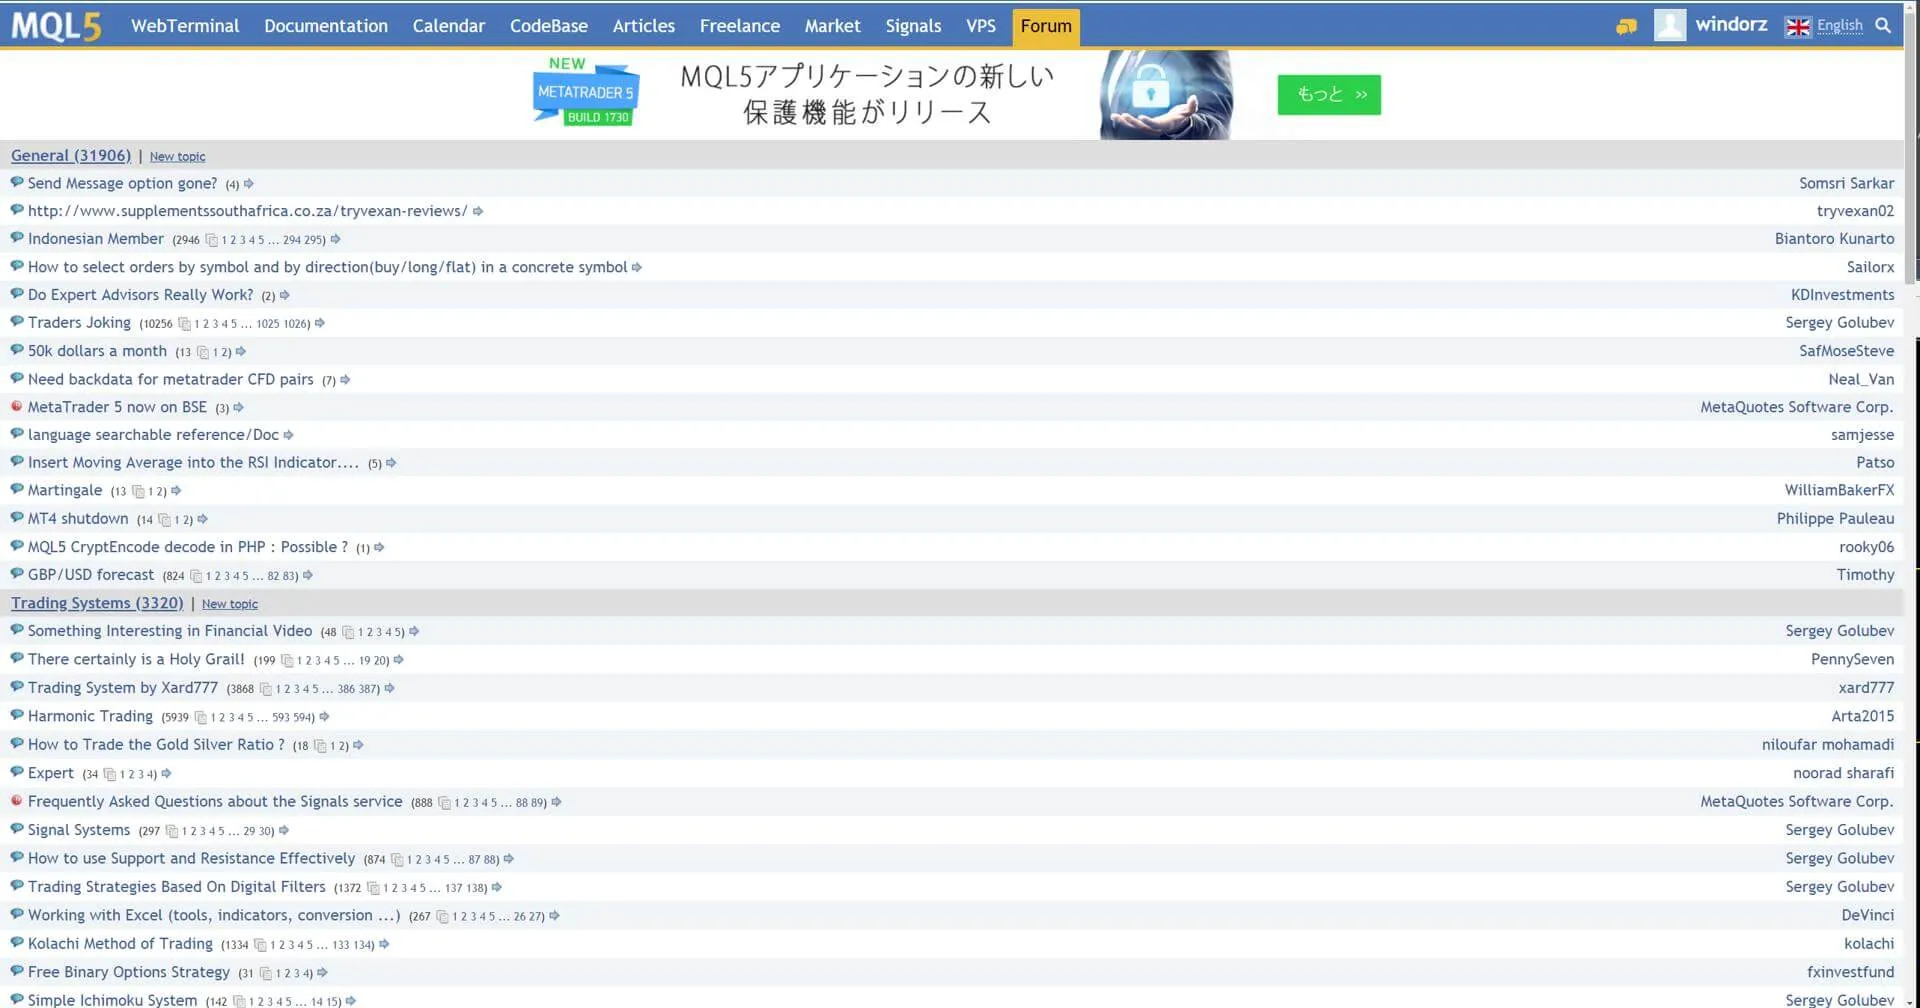Viewport: 1920px width, 1008px height.
Task: Go to last post arrow for Traders Joking
Action: (320, 323)
